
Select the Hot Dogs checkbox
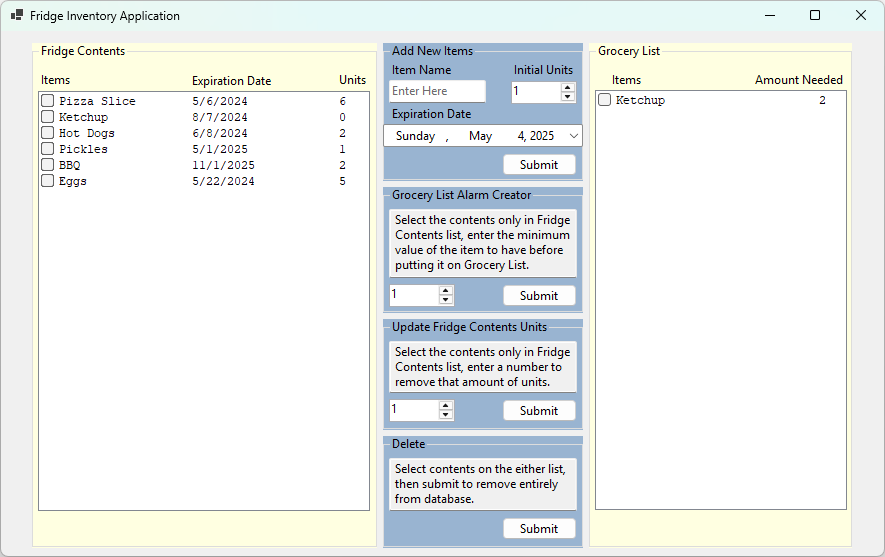47,133
